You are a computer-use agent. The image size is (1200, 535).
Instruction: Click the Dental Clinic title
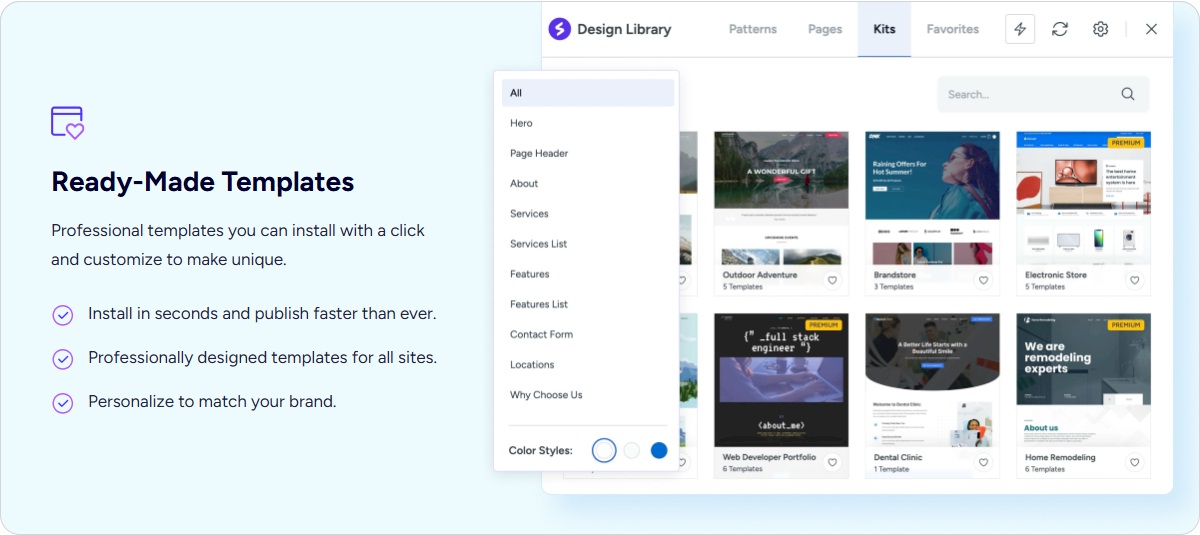pos(898,457)
